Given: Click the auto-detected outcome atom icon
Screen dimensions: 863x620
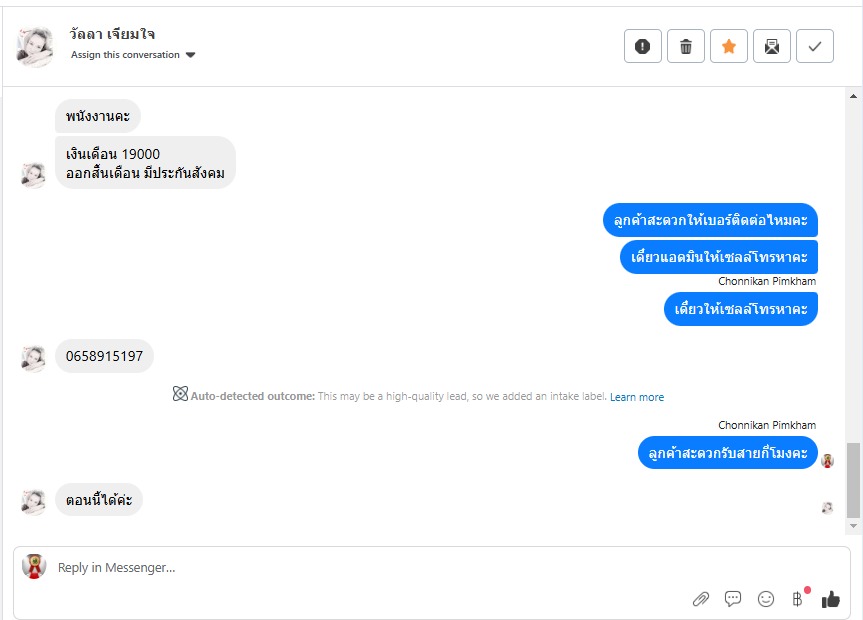Looking at the screenshot, I should point(180,395).
